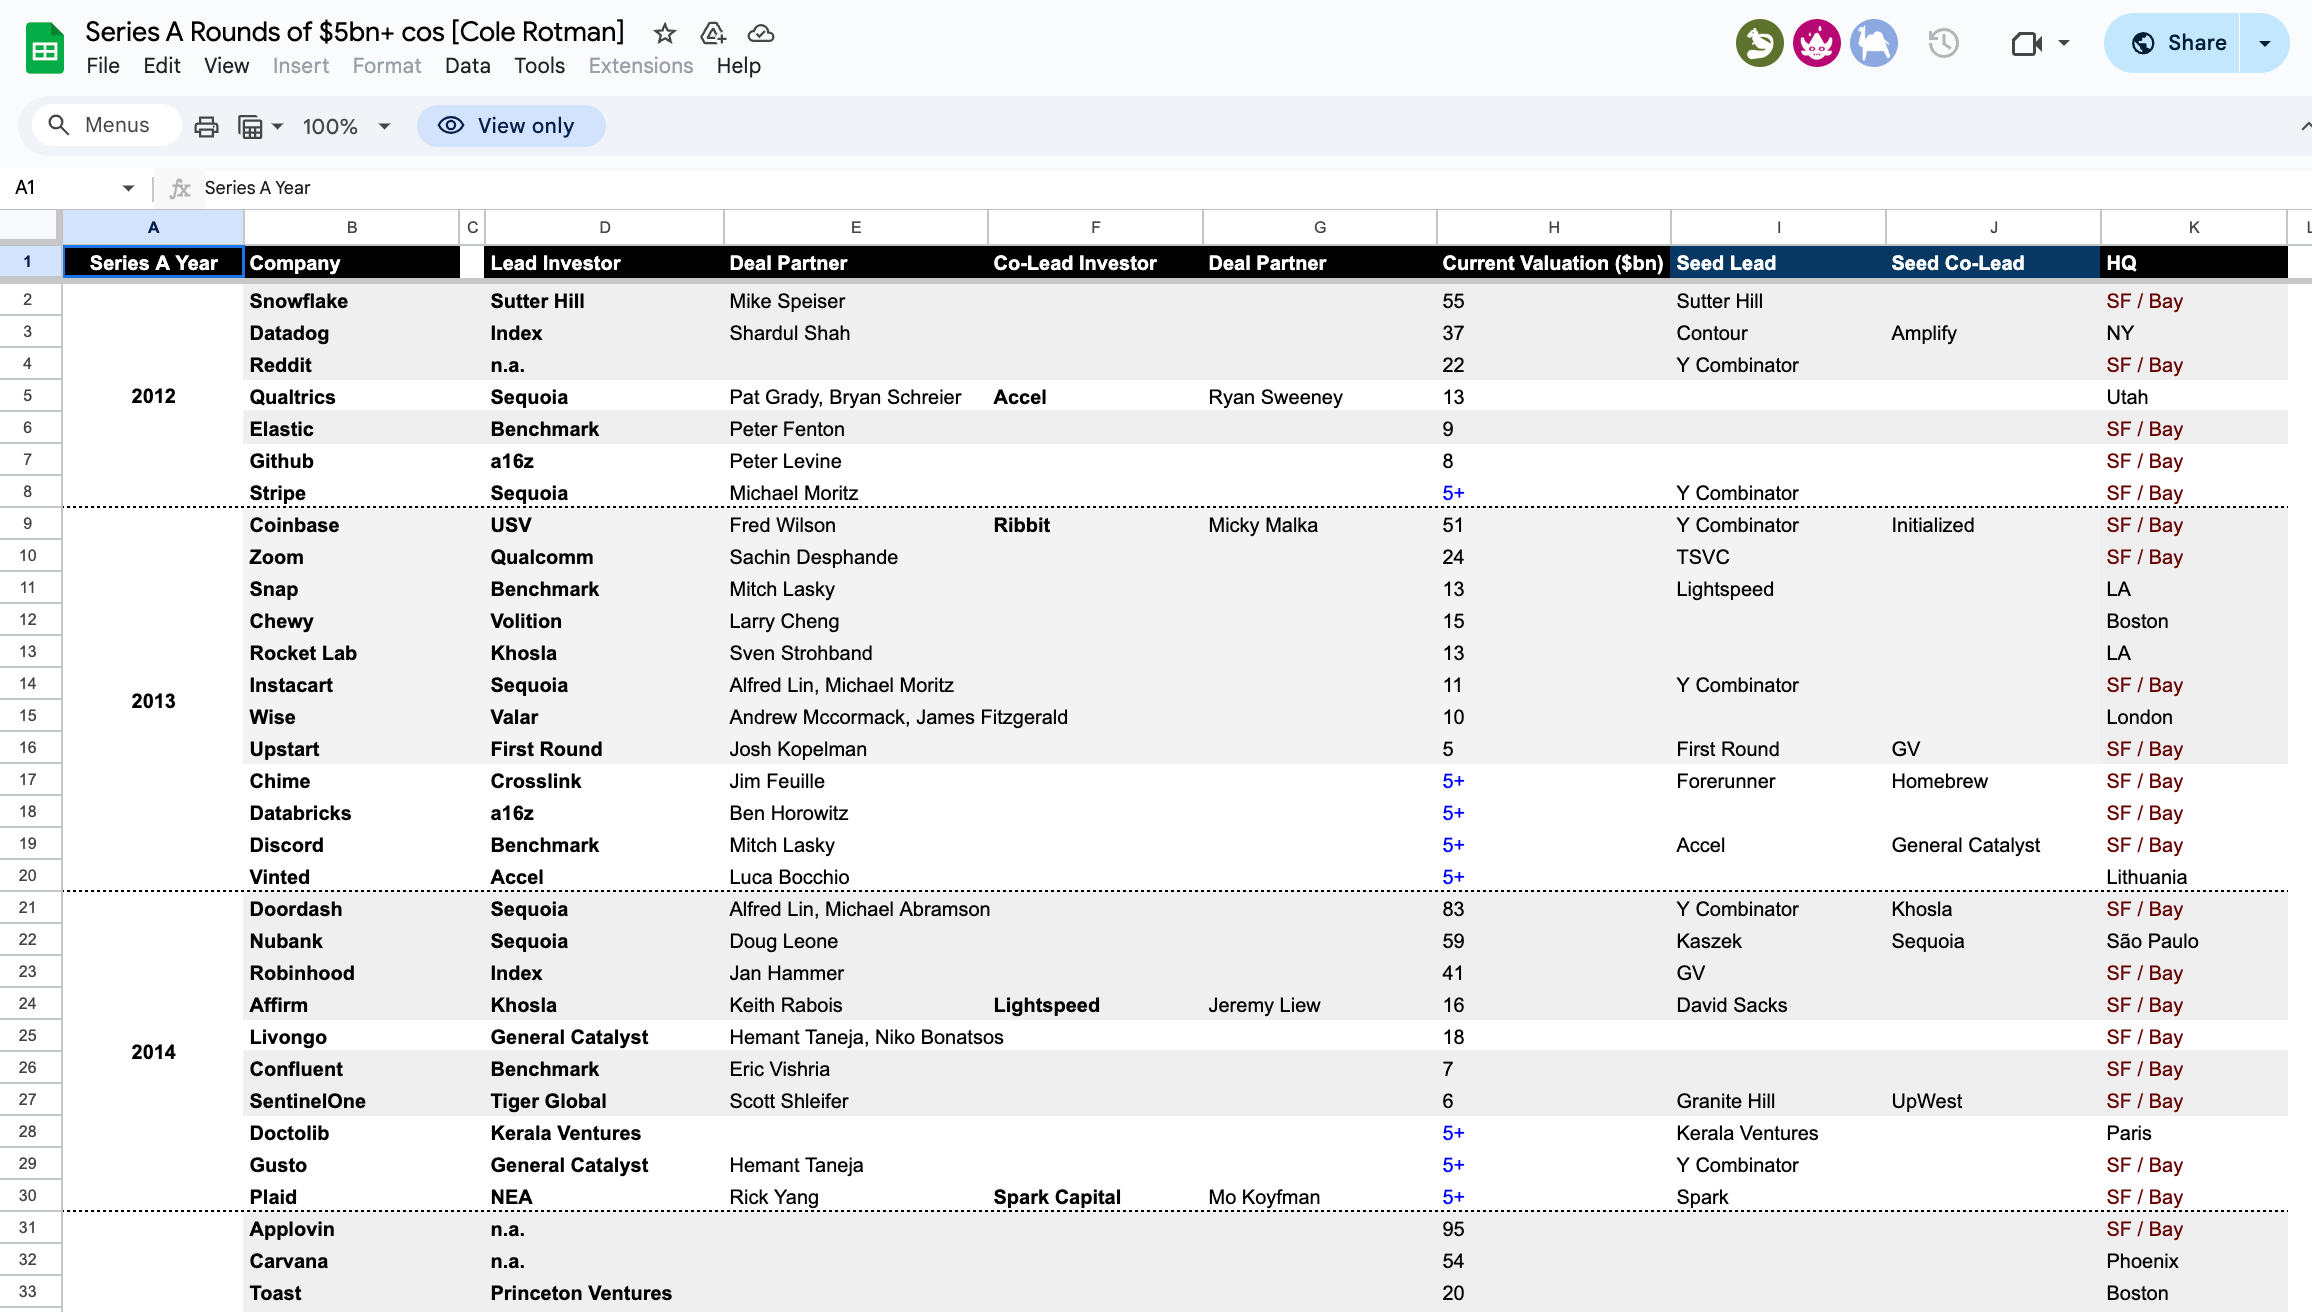Click the Applovin valuation 95 cell
The height and width of the screenshot is (1312, 2312).
pyautogui.click(x=1554, y=1229)
